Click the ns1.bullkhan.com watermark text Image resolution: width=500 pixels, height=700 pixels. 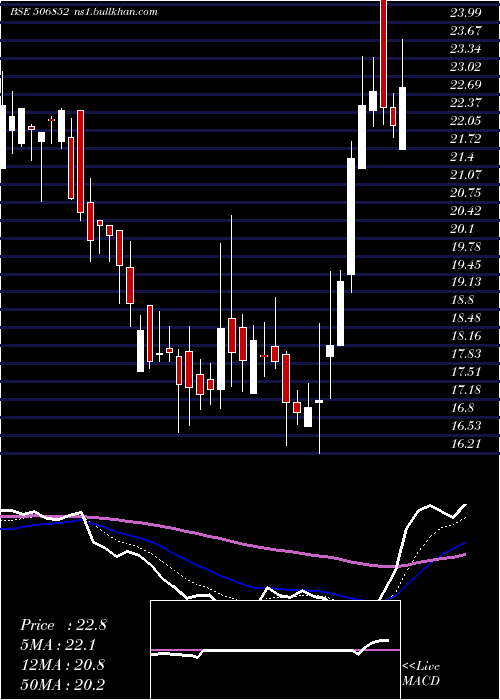tap(115, 12)
